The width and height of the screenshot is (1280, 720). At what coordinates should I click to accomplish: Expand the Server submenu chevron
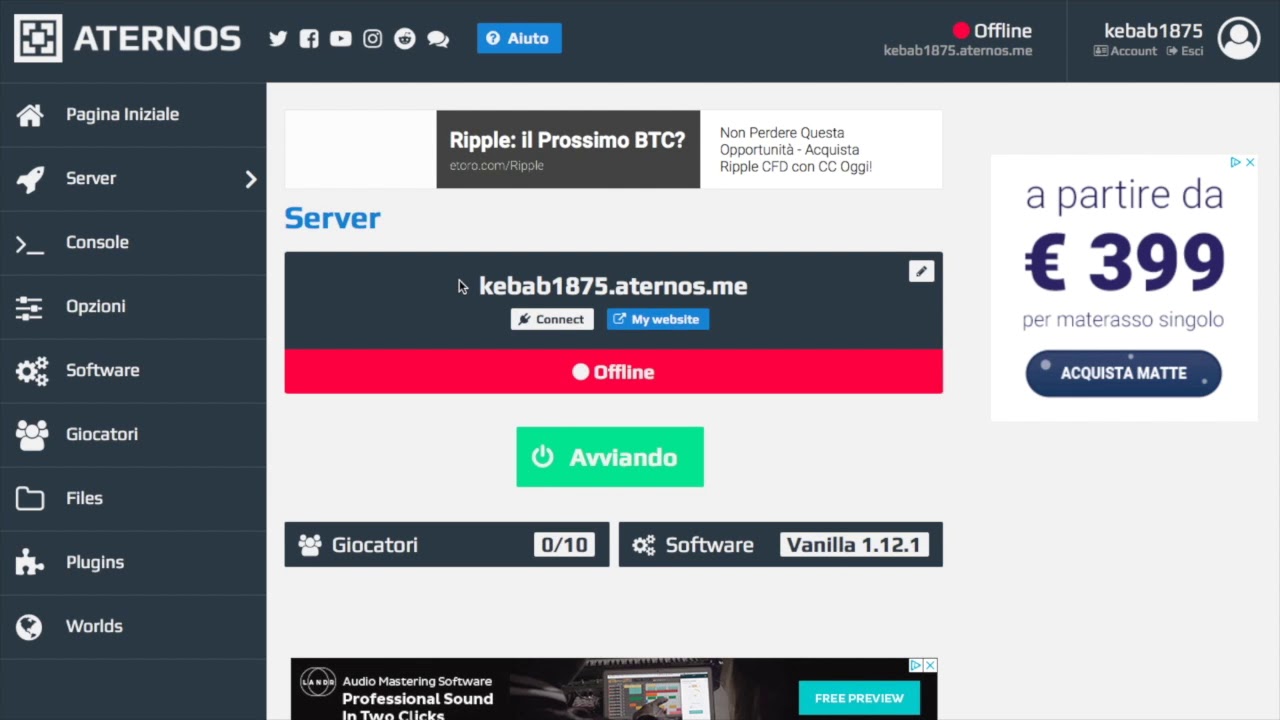point(251,179)
